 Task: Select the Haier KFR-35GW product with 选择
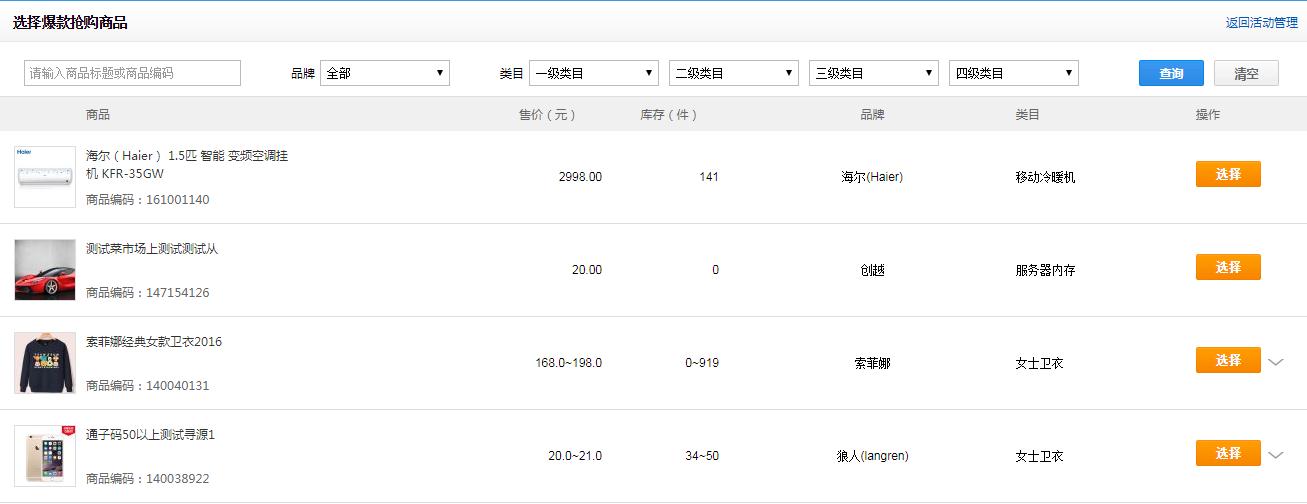coord(1228,174)
